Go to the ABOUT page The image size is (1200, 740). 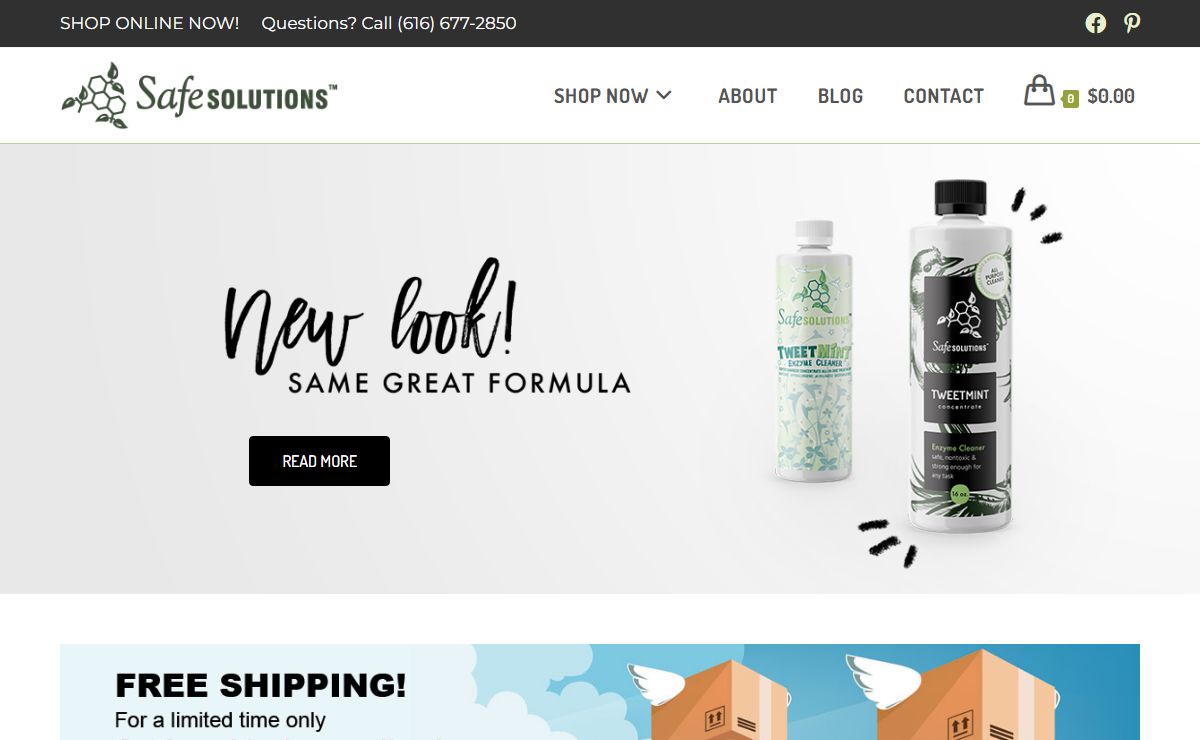[x=747, y=96]
